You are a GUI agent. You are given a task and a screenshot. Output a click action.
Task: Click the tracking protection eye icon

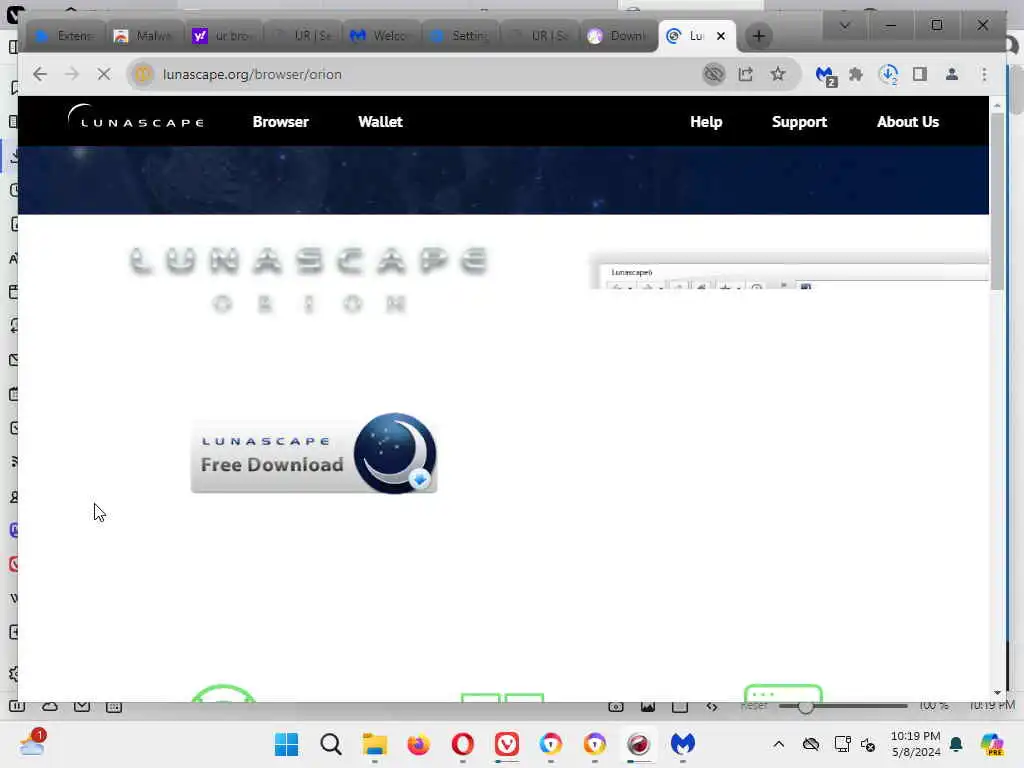(x=713, y=74)
